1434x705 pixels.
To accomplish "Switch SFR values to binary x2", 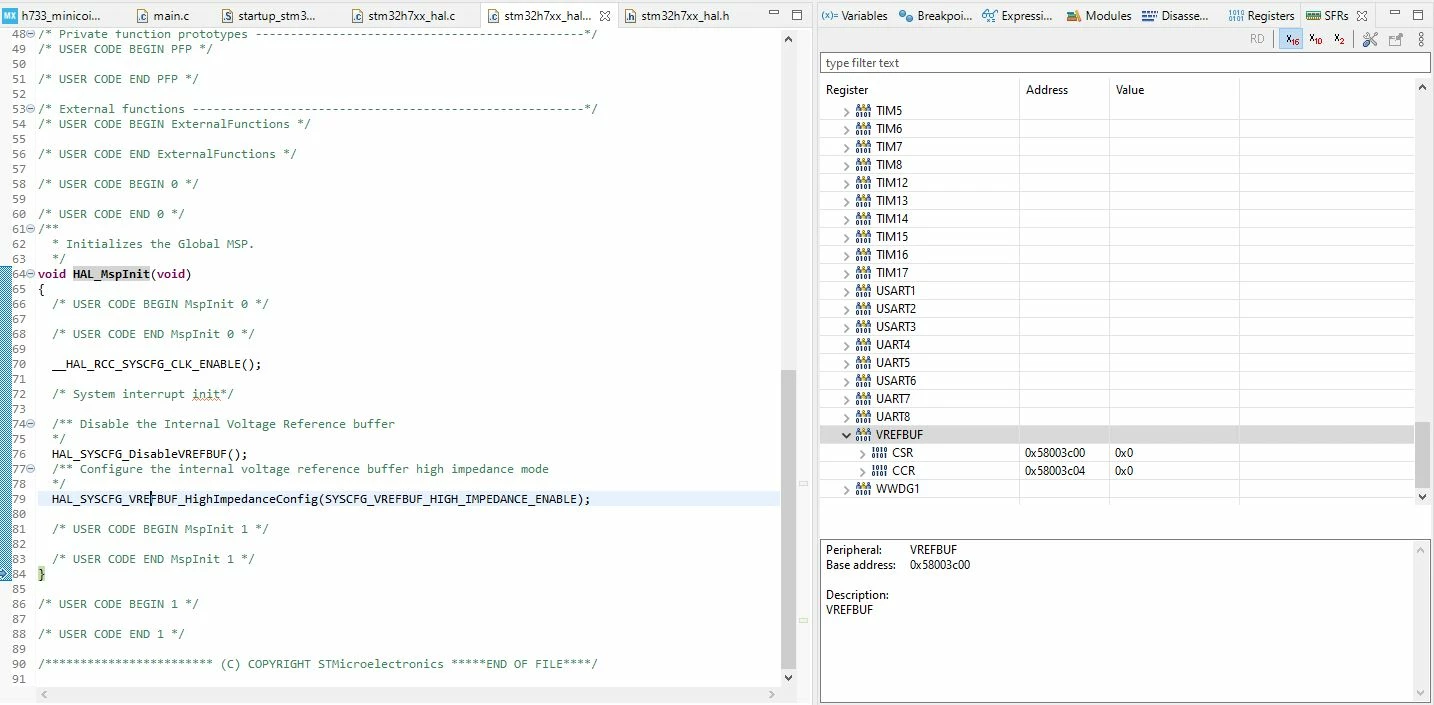I will tap(1340, 39).
